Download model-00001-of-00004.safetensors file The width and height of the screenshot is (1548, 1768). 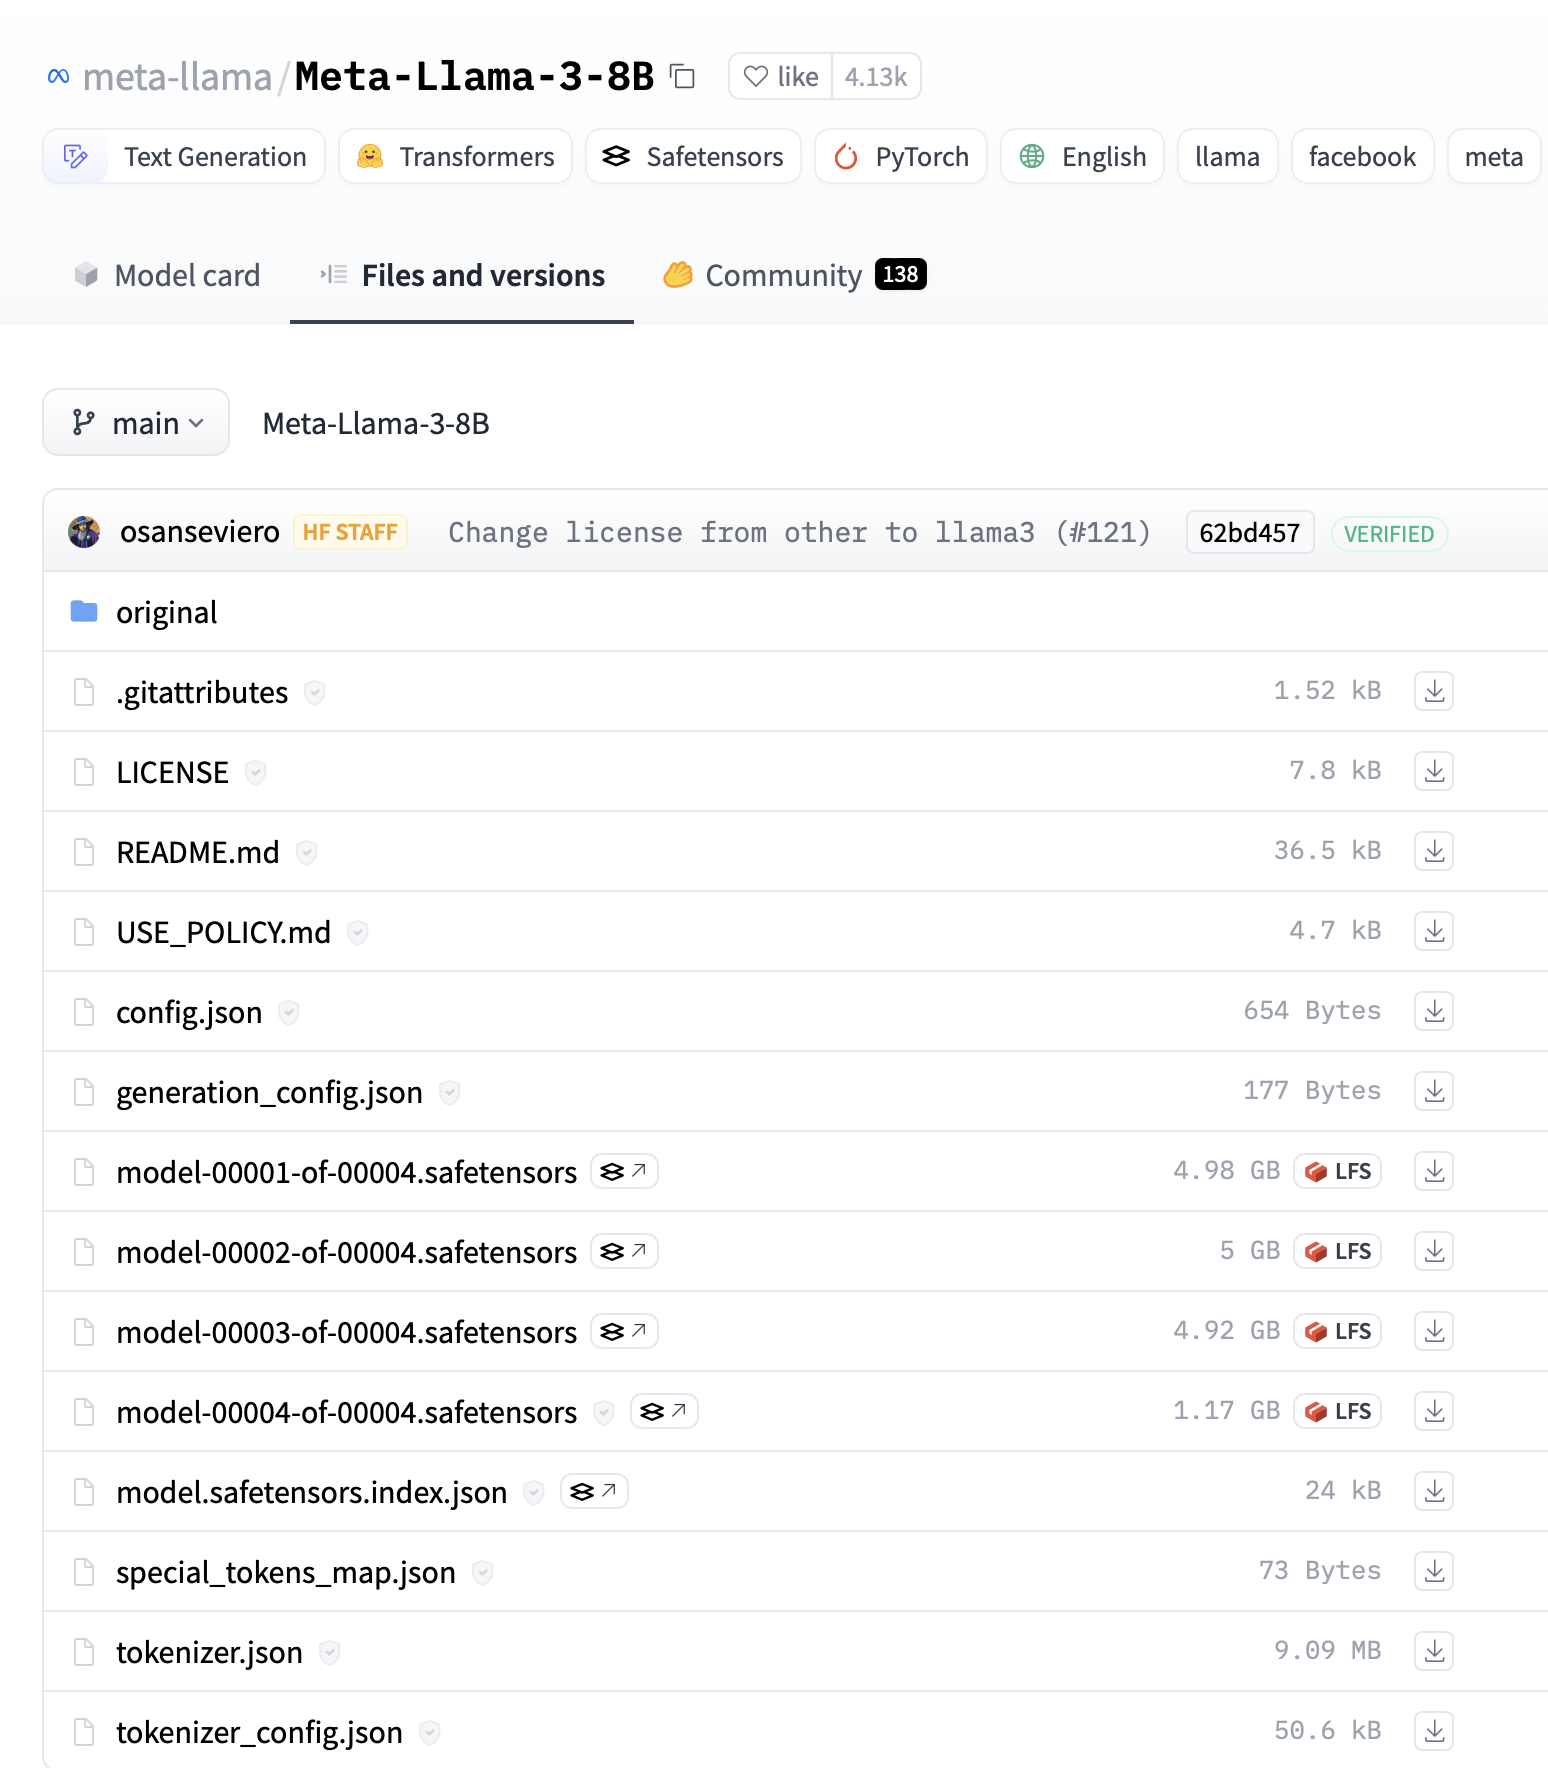(1434, 1171)
